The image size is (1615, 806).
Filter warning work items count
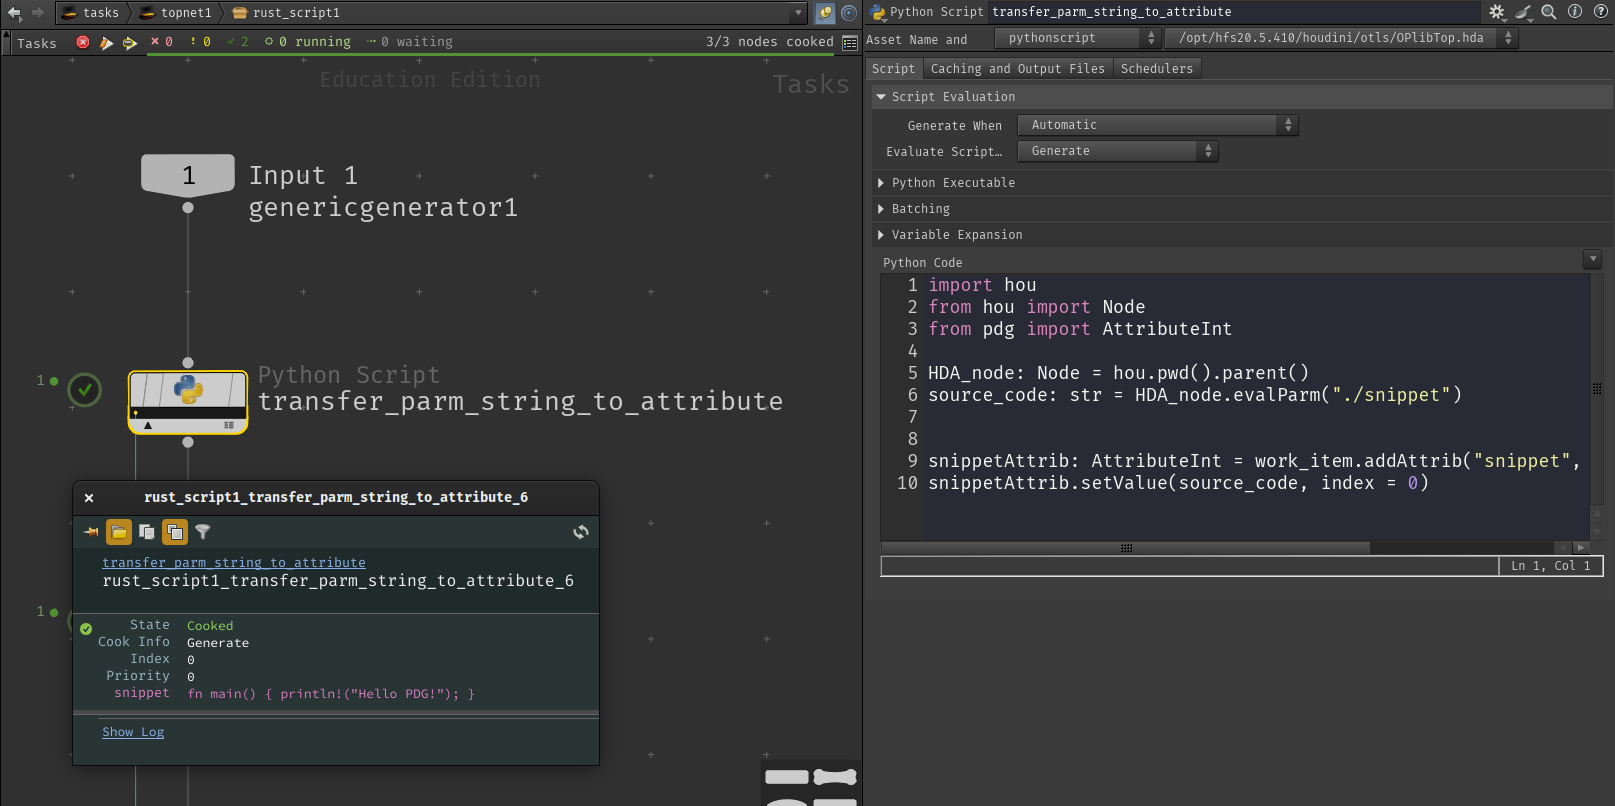pos(201,42)
